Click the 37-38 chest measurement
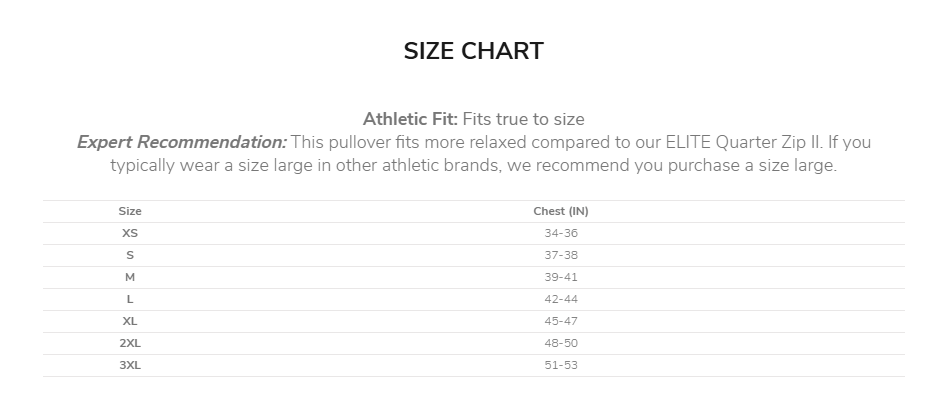Image resolution: width=946 pixels, height=411 pixels. (x=561, y=255)
